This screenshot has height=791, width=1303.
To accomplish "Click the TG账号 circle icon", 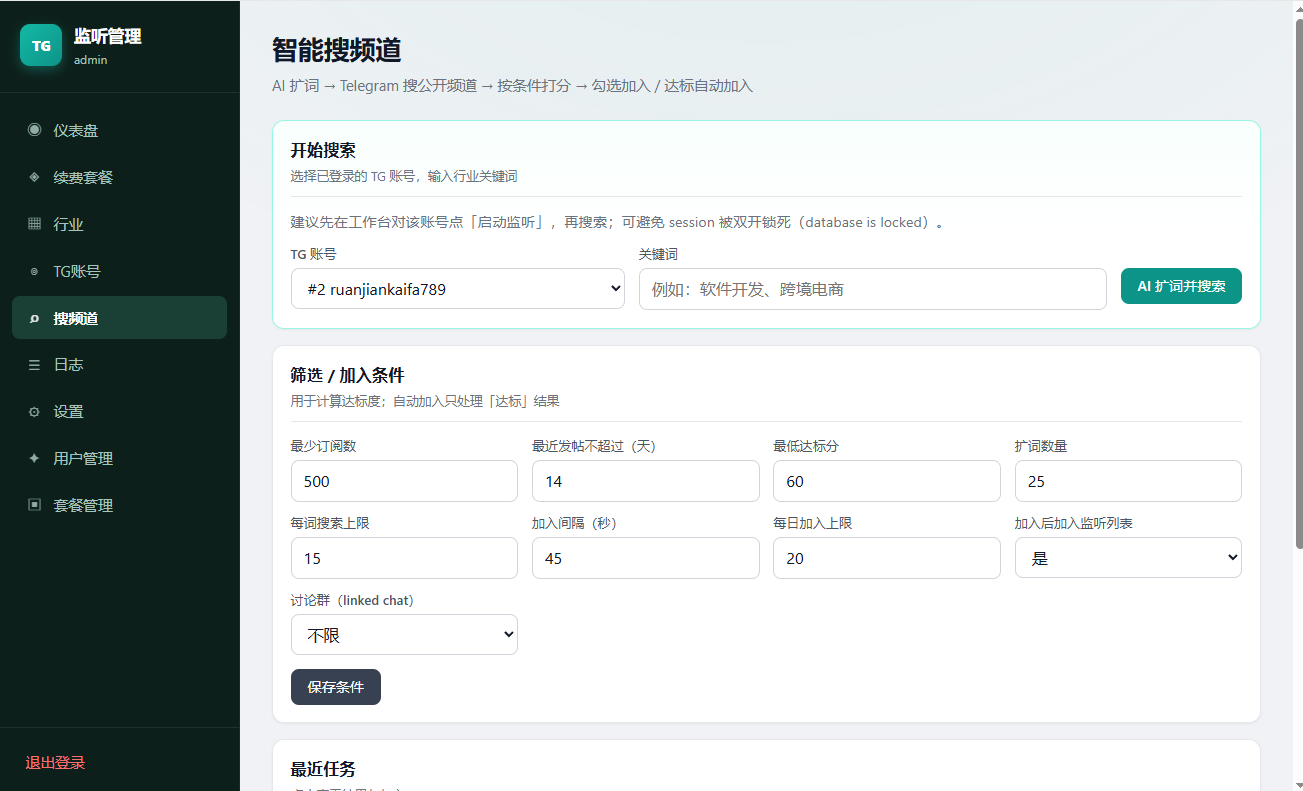I will pos(35,271).
